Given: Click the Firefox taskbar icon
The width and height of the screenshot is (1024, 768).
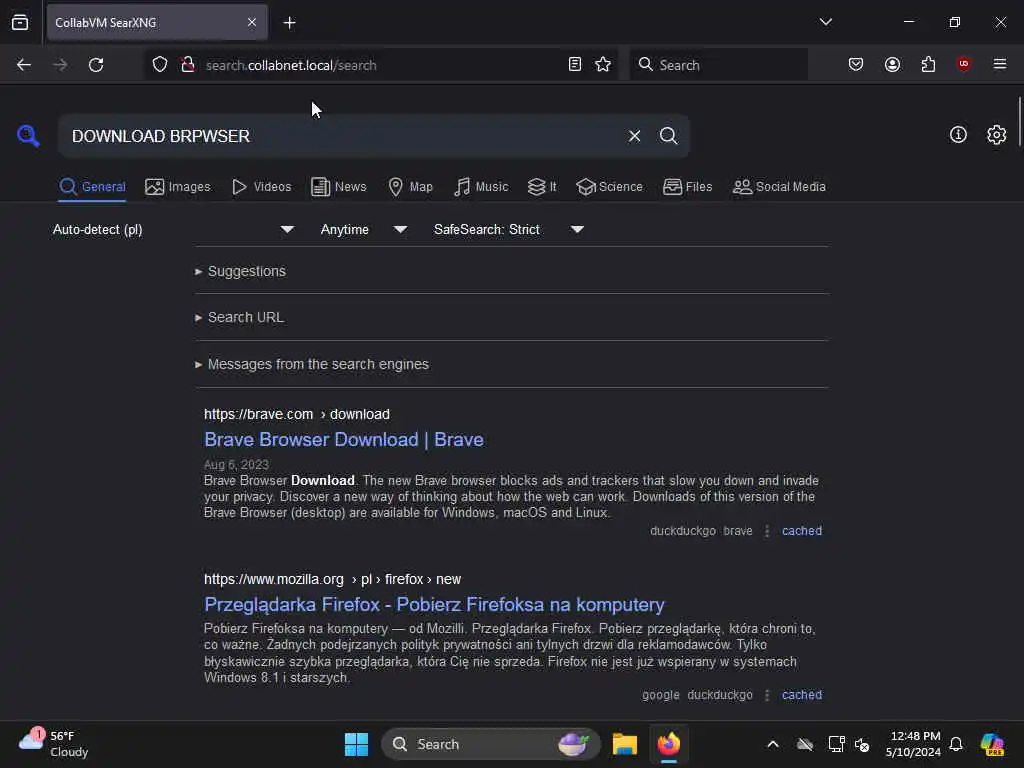Looking at the screenshot, I should [669, 744].
